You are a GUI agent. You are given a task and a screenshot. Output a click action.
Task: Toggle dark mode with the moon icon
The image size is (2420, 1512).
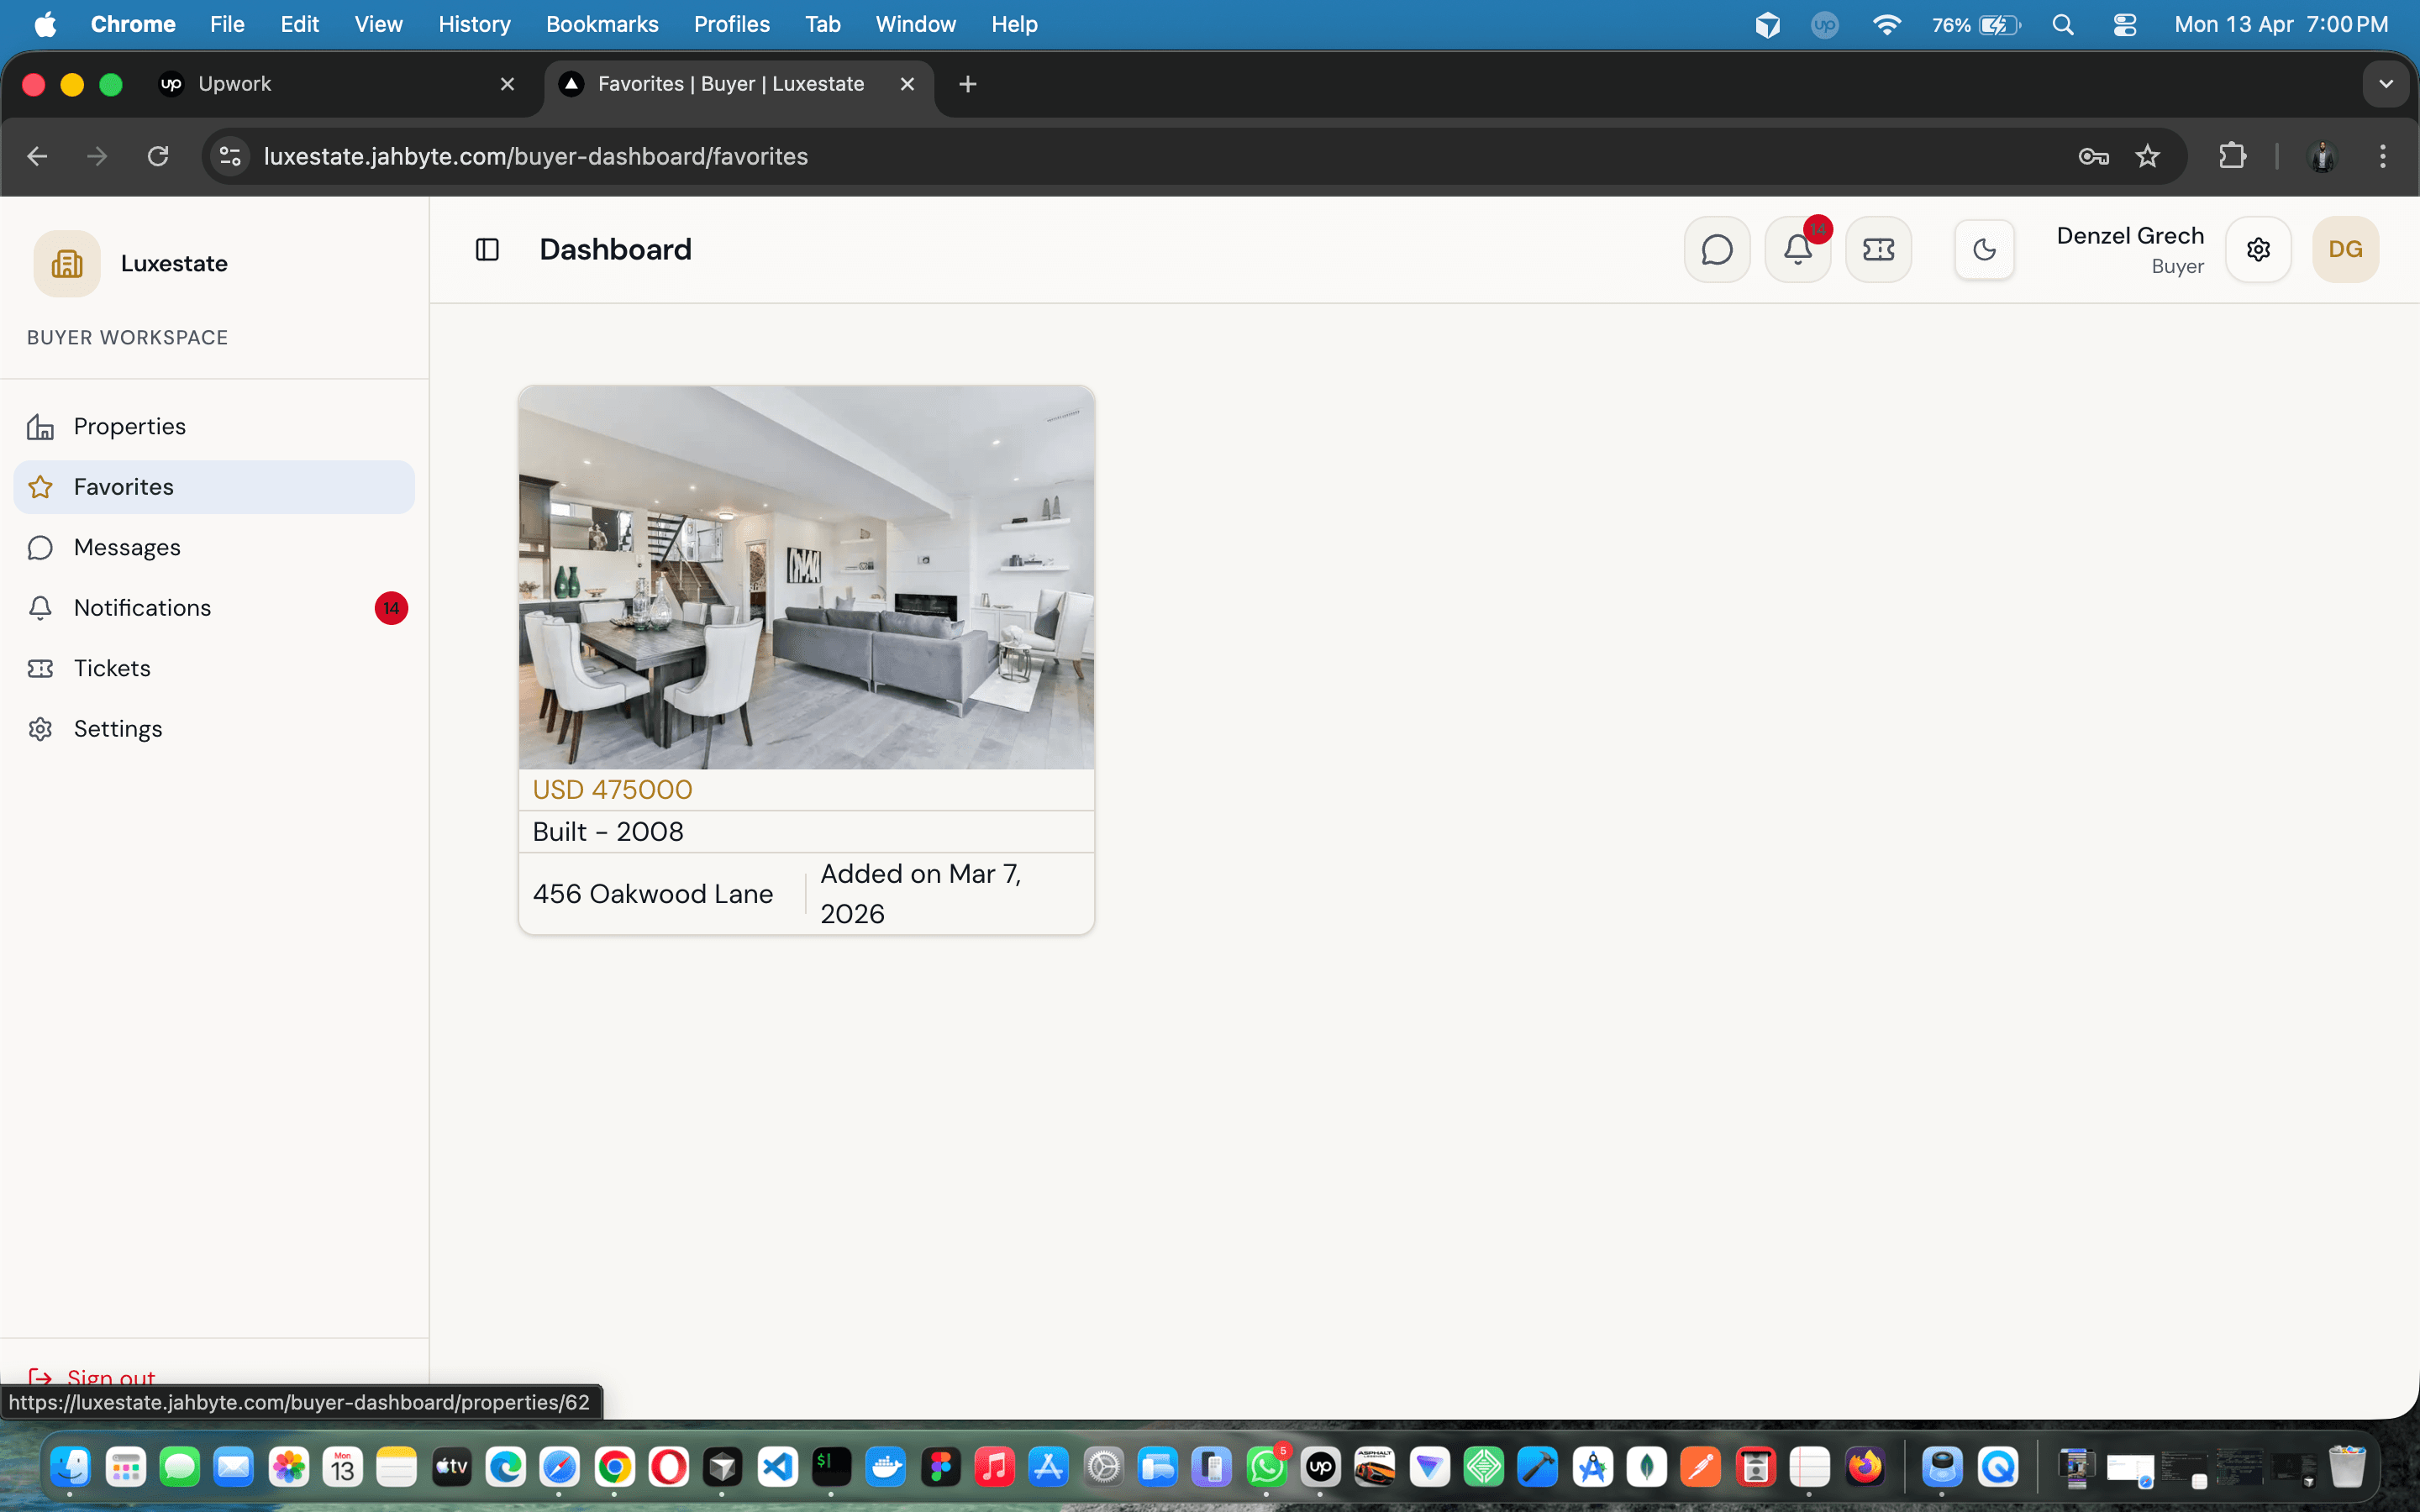click(1984, 249)
